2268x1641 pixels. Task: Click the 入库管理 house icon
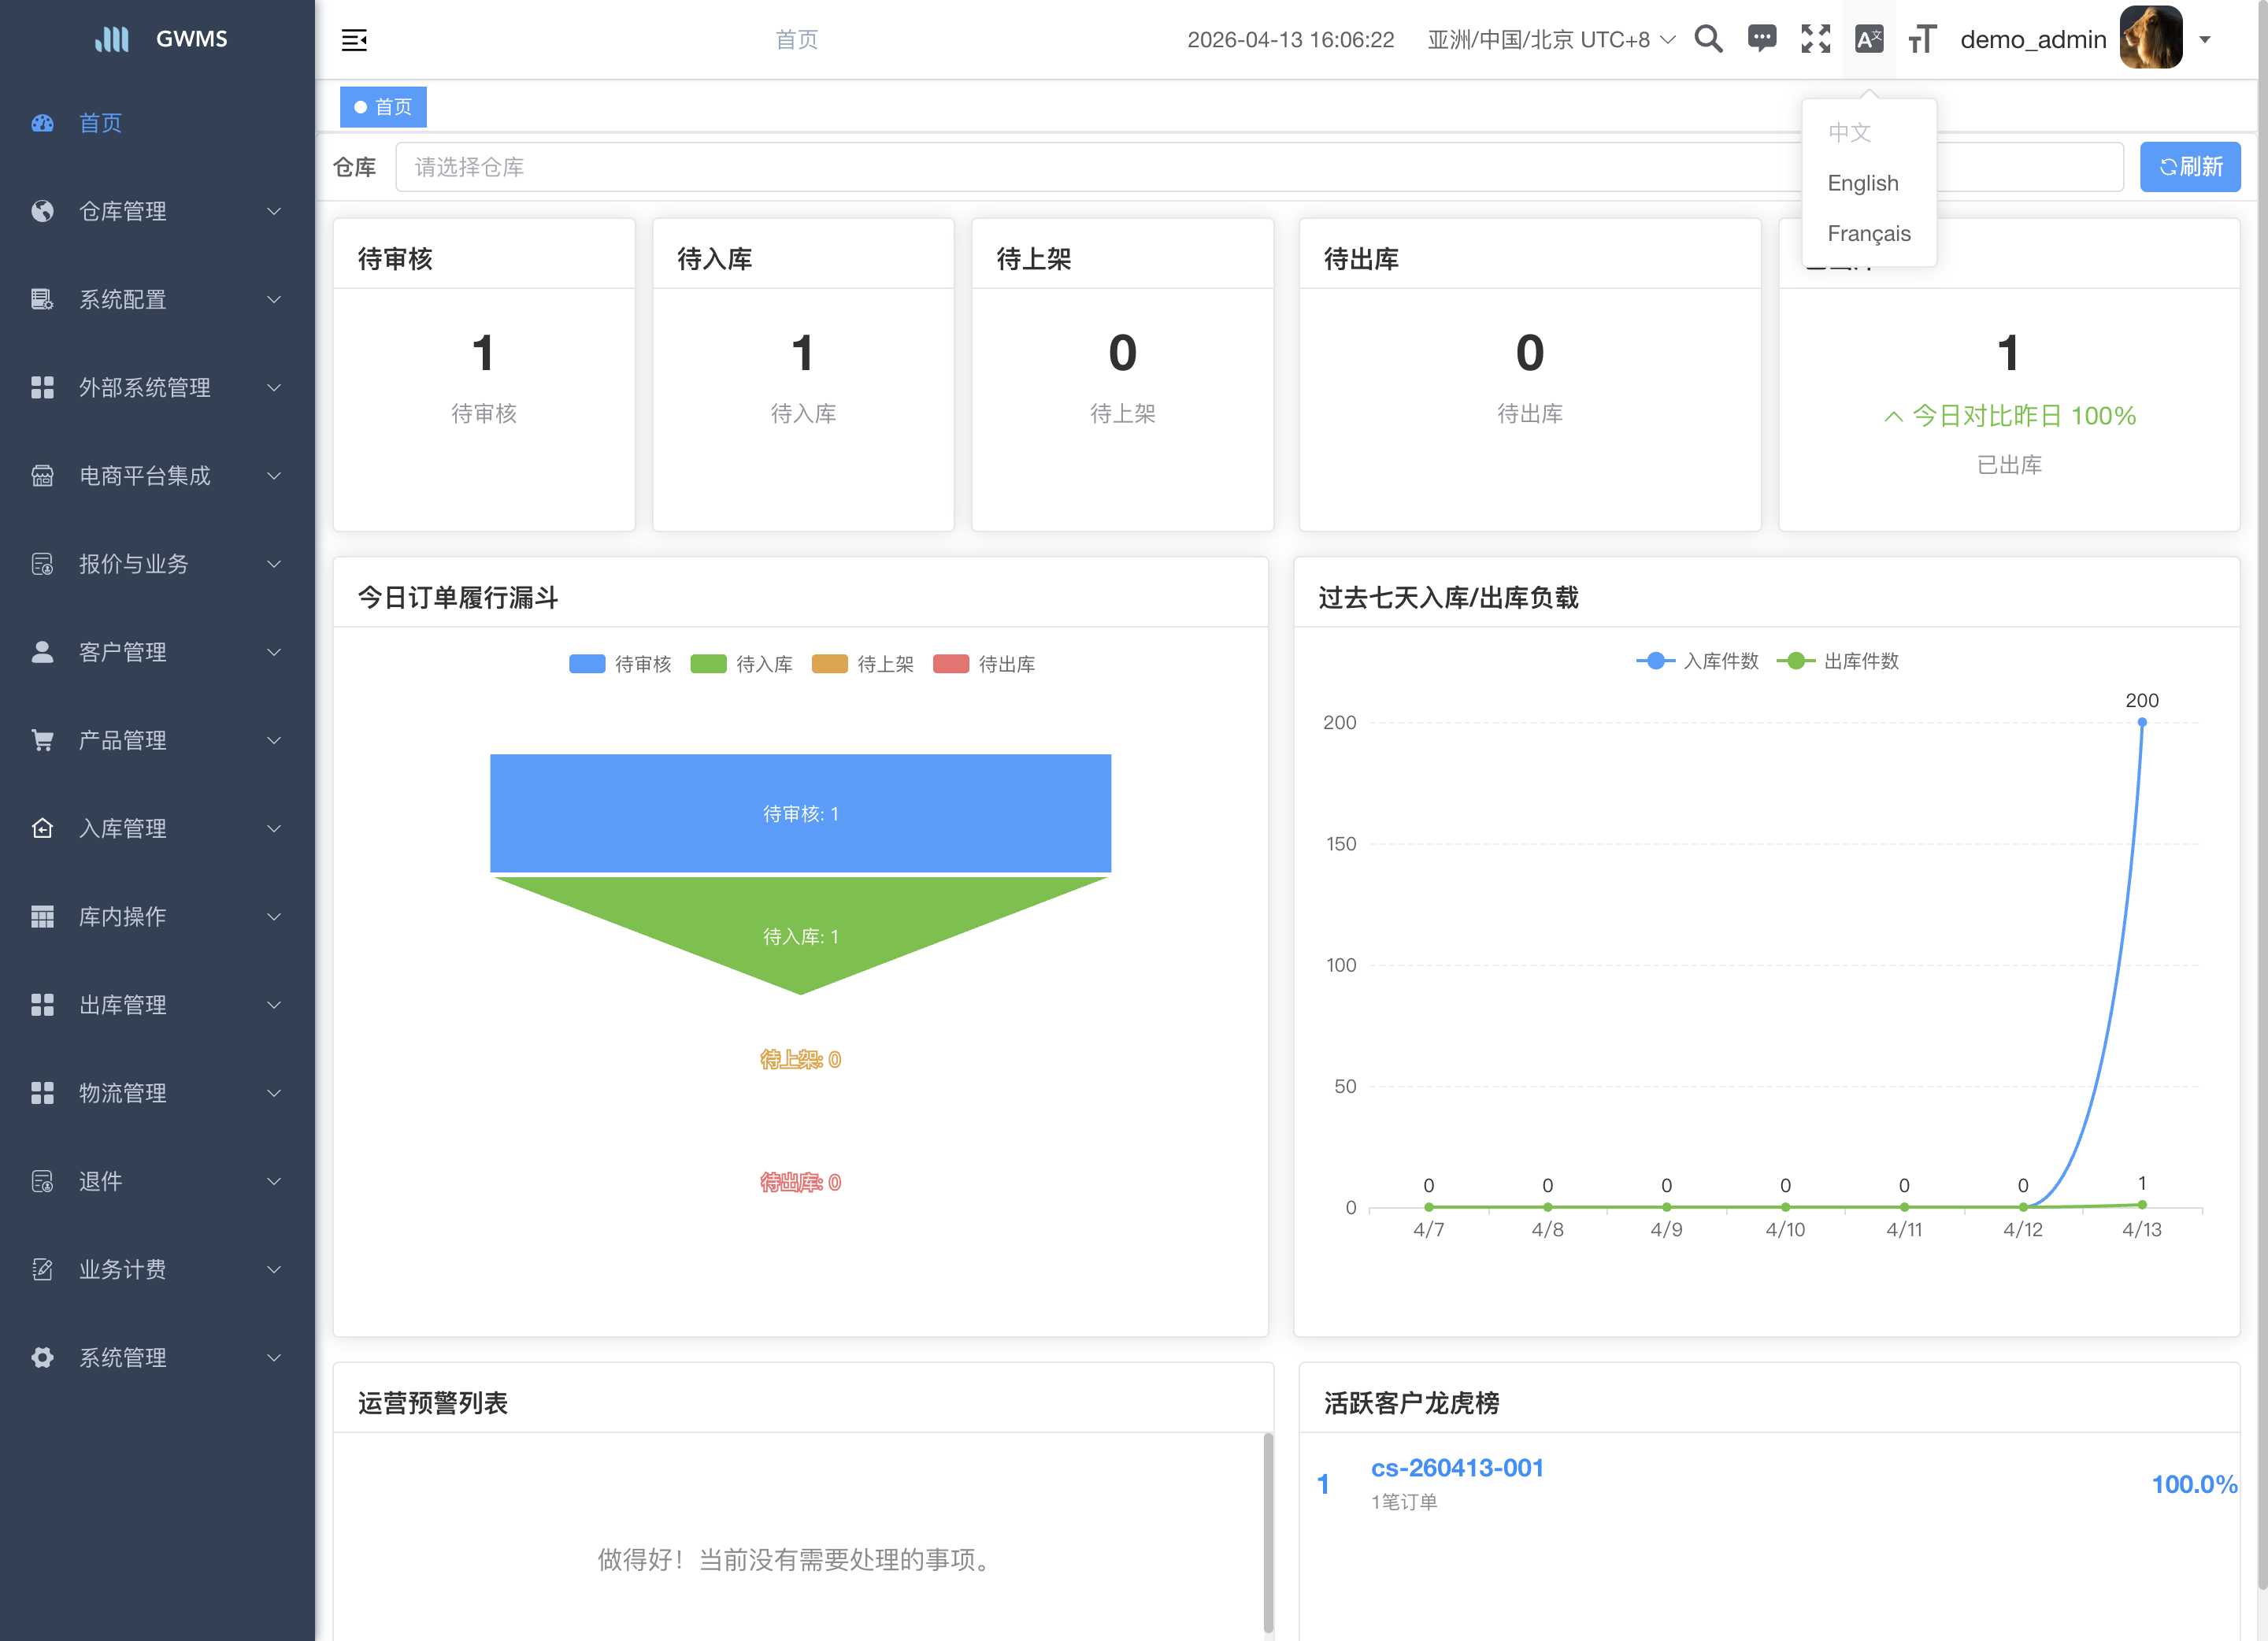[42, 828]
